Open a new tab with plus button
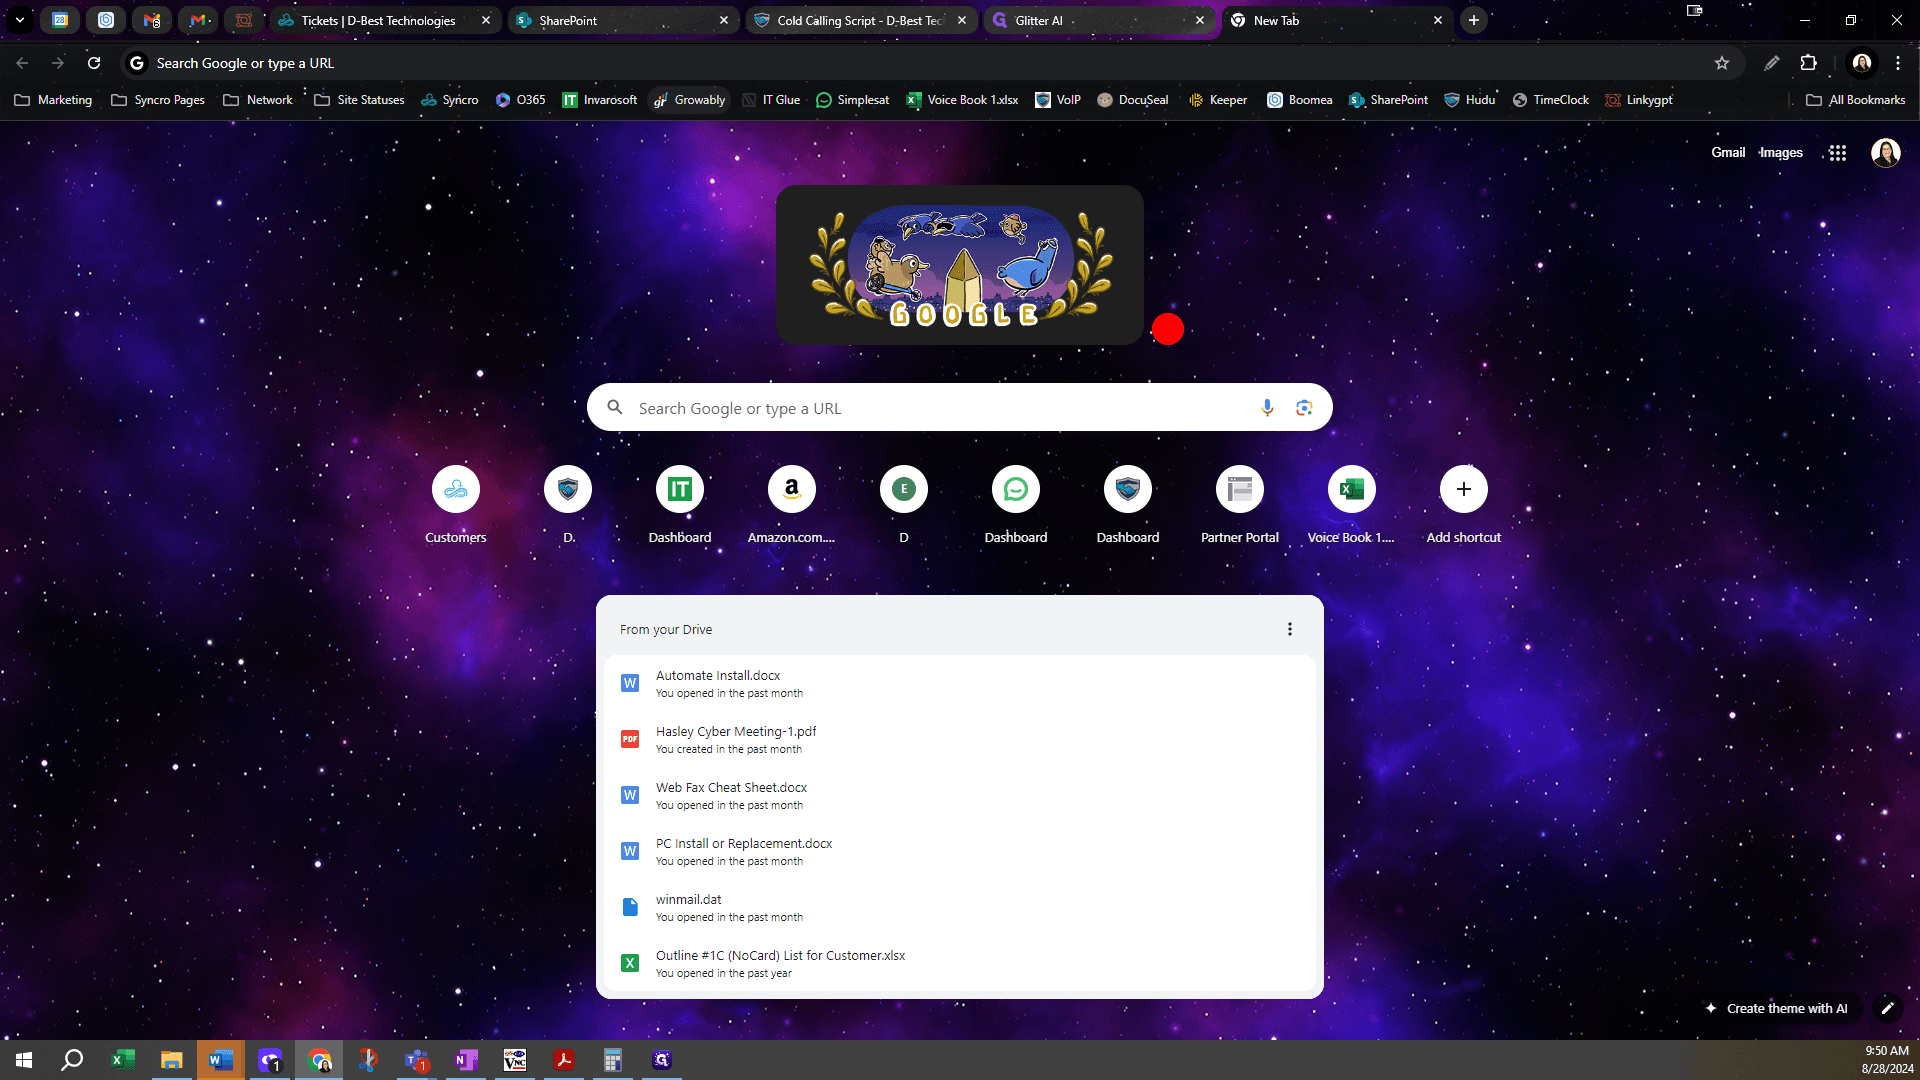The width and height of the screenshot is (1920, 1080). pos(1474,20)
